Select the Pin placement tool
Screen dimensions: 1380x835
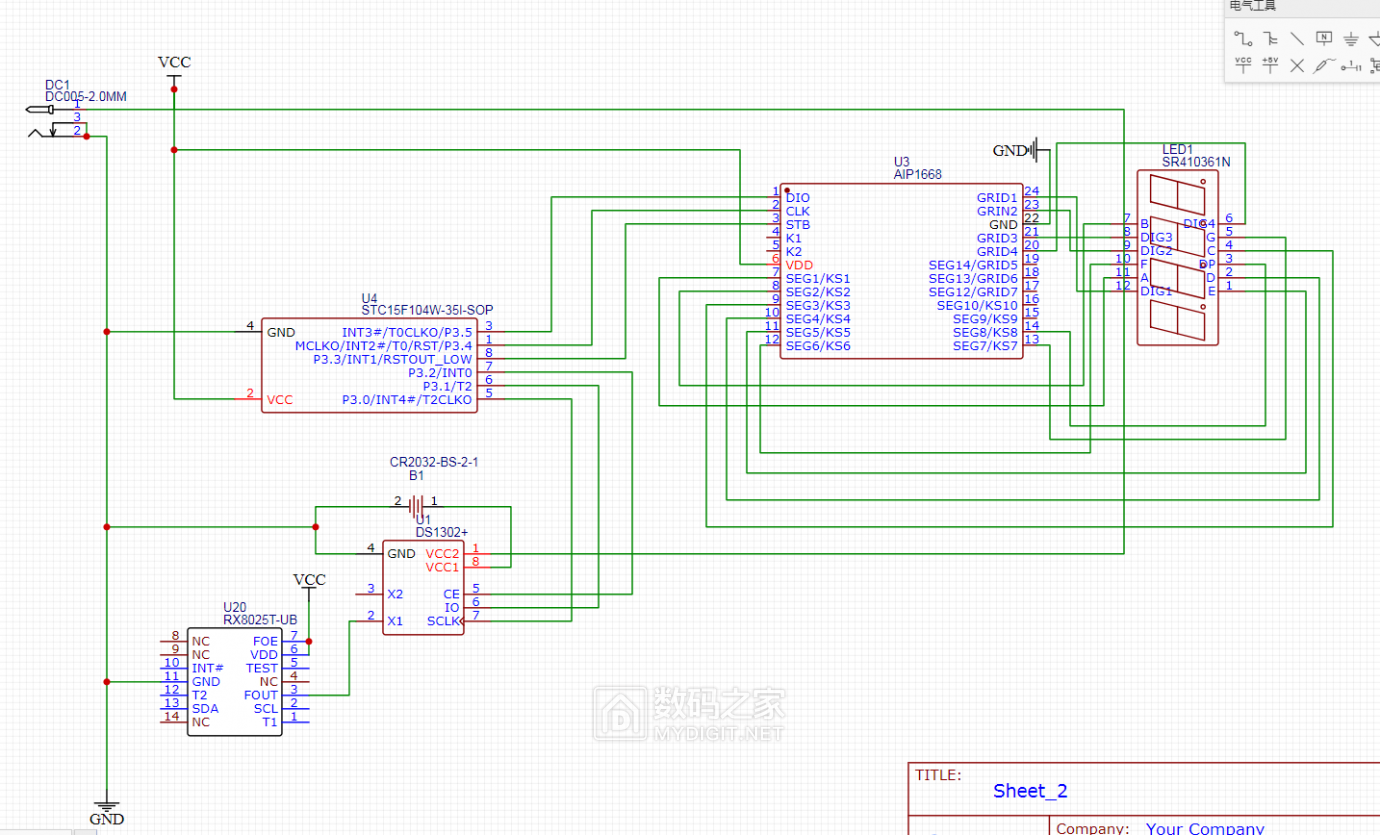1351,65
